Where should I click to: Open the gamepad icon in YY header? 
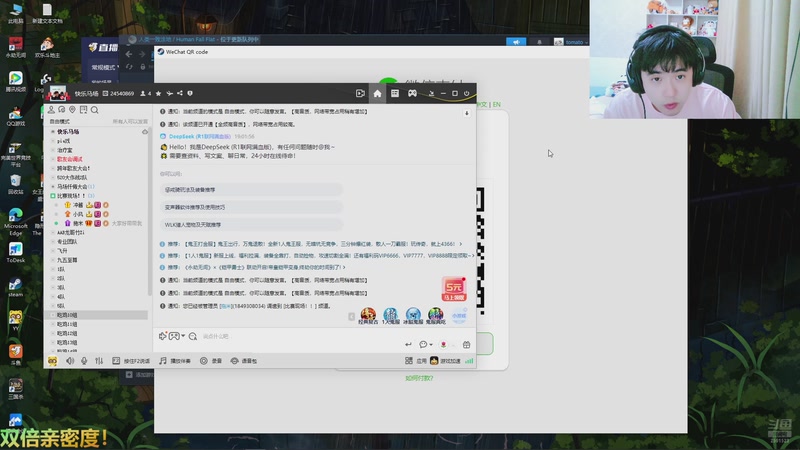(412, 93)
